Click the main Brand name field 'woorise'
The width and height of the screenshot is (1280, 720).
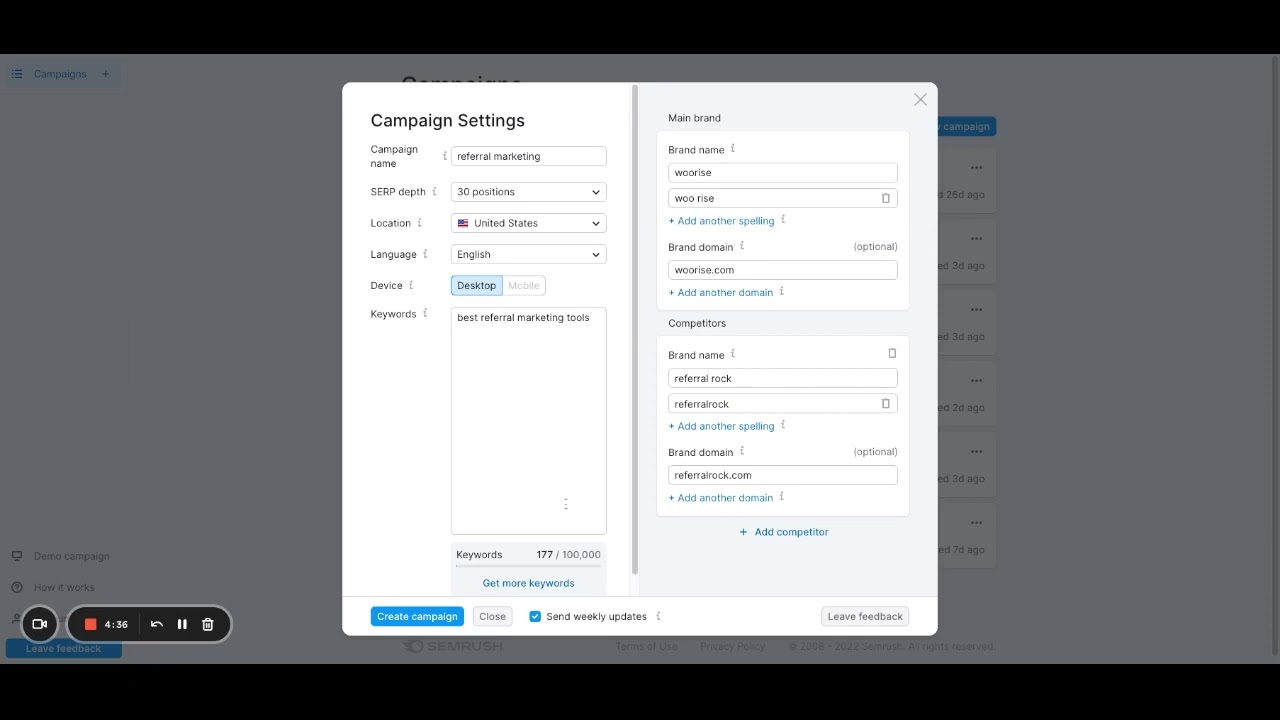point(782,172)
